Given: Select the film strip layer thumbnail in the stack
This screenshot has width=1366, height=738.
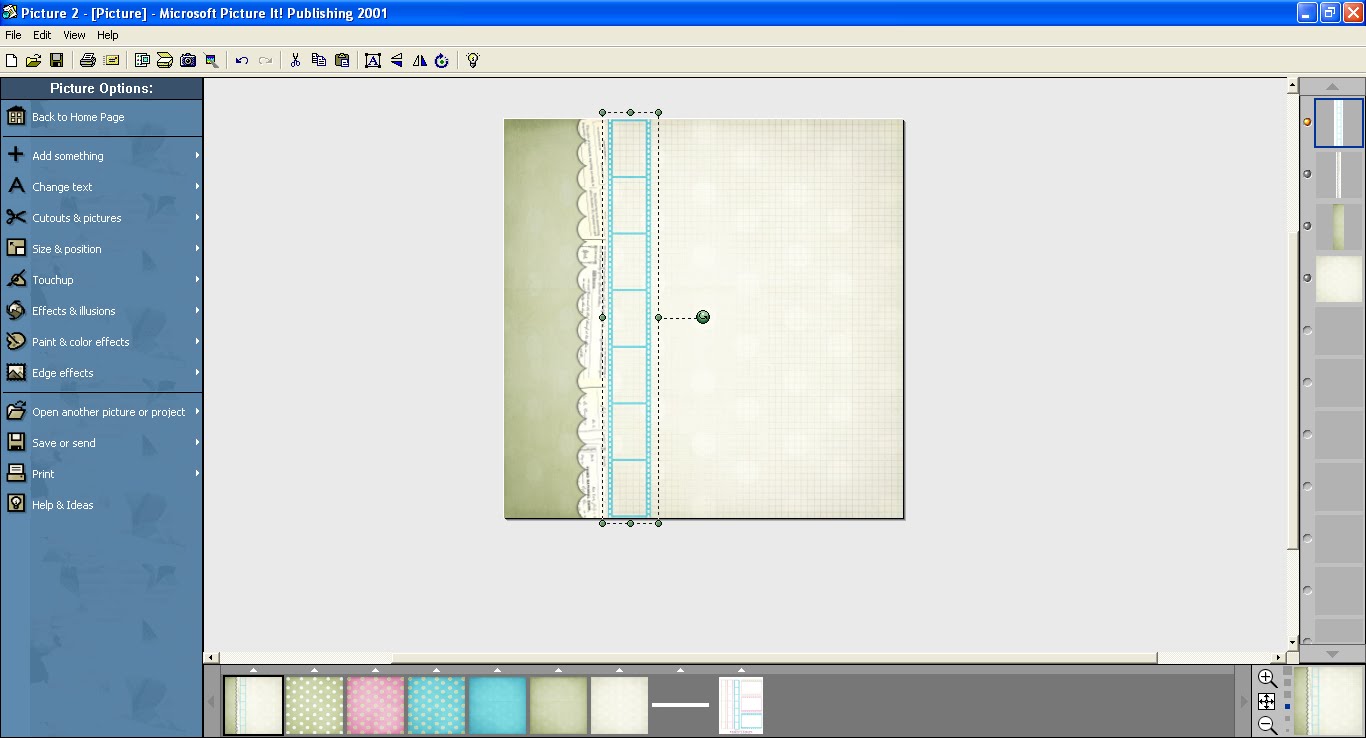Looking at the screenshot, I should tap(1339, 123).
